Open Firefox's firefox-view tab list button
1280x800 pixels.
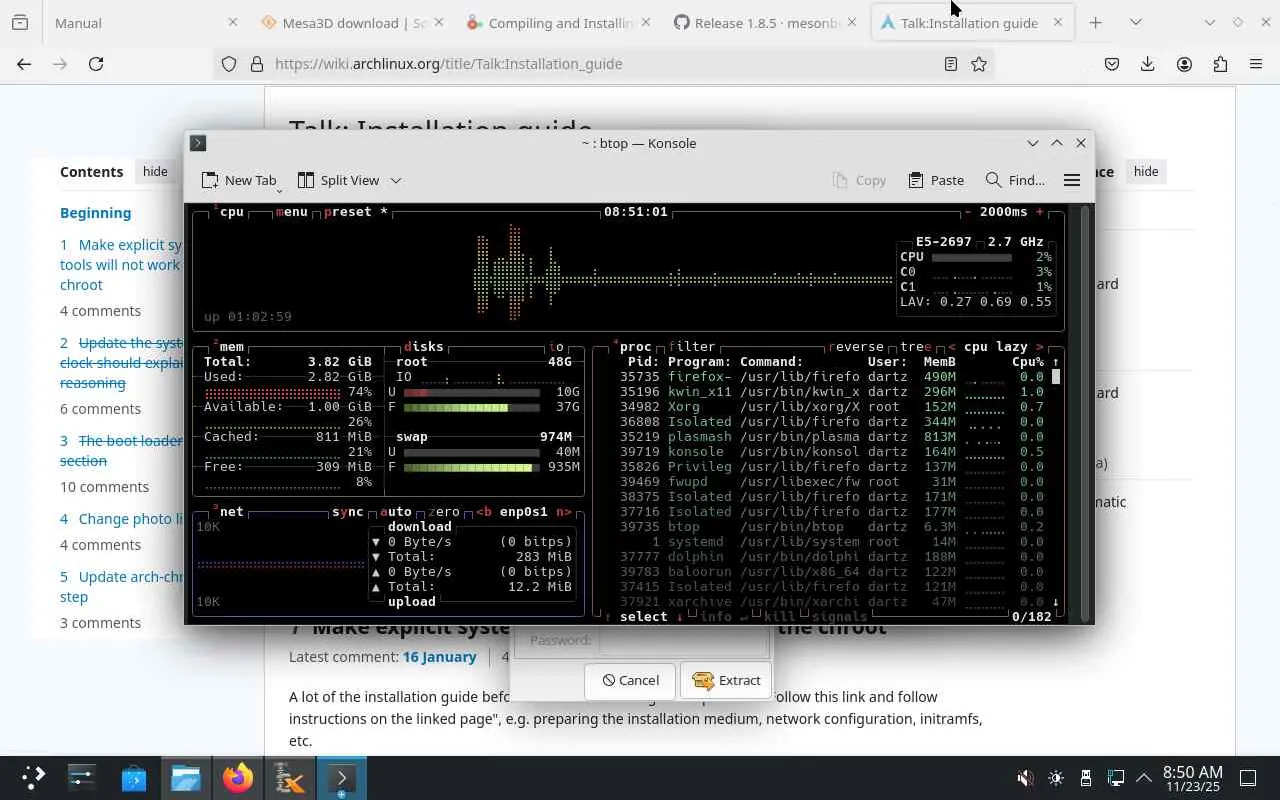20,22
